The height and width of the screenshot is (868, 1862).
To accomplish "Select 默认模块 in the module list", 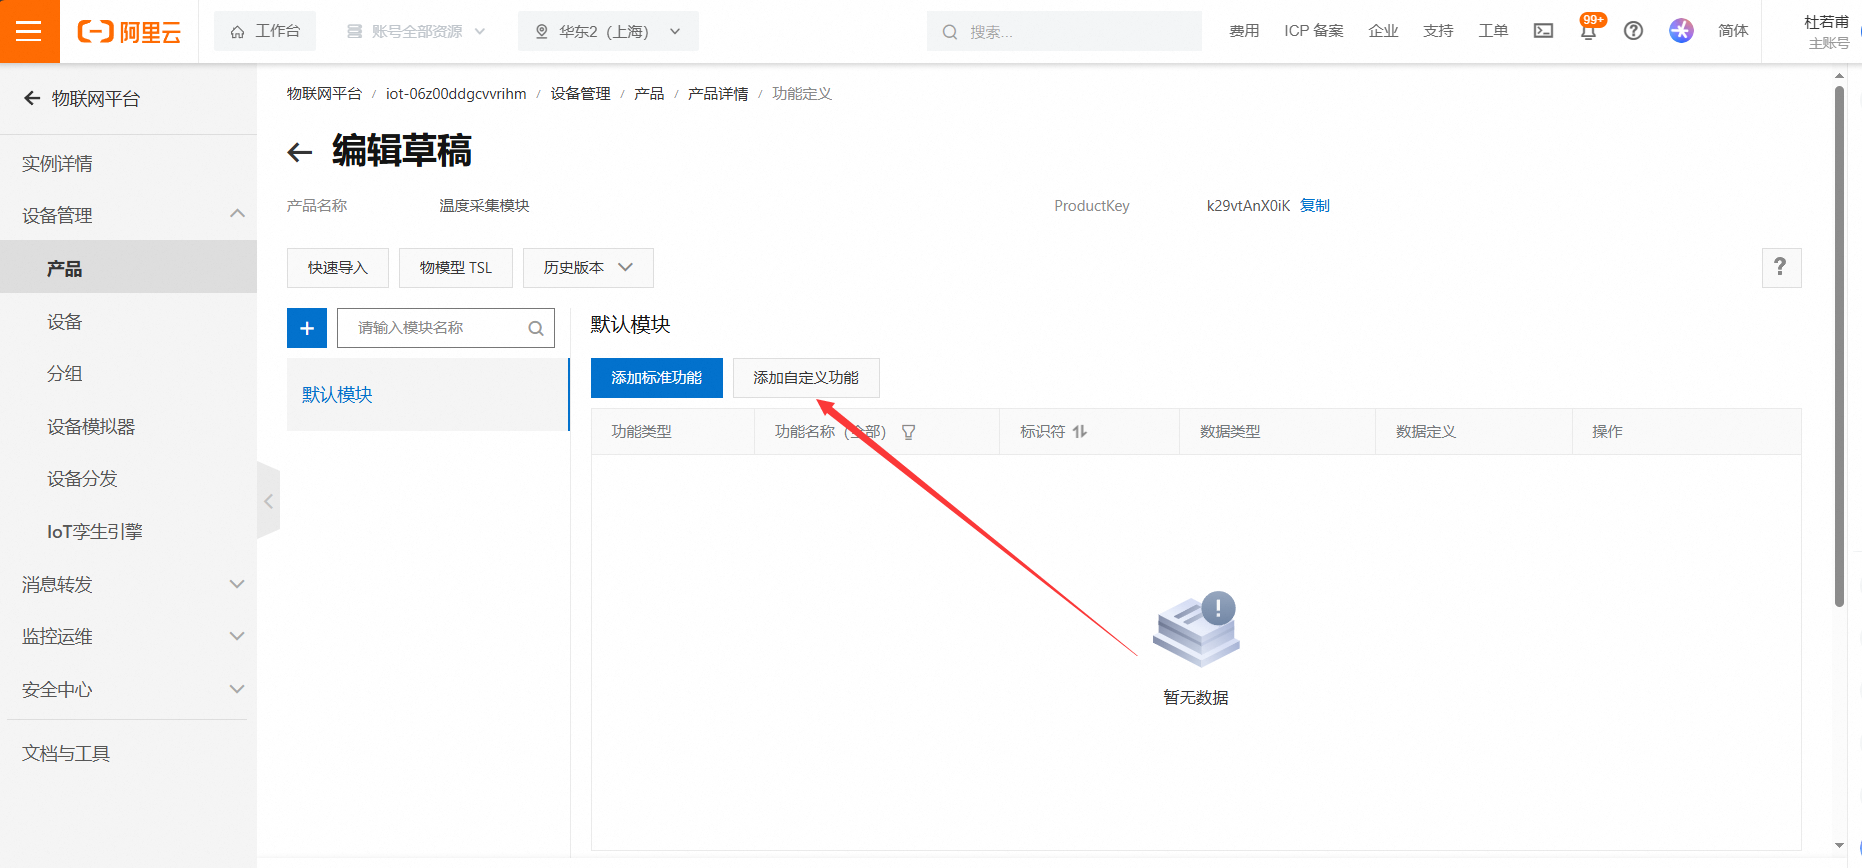I will (337, 395).
